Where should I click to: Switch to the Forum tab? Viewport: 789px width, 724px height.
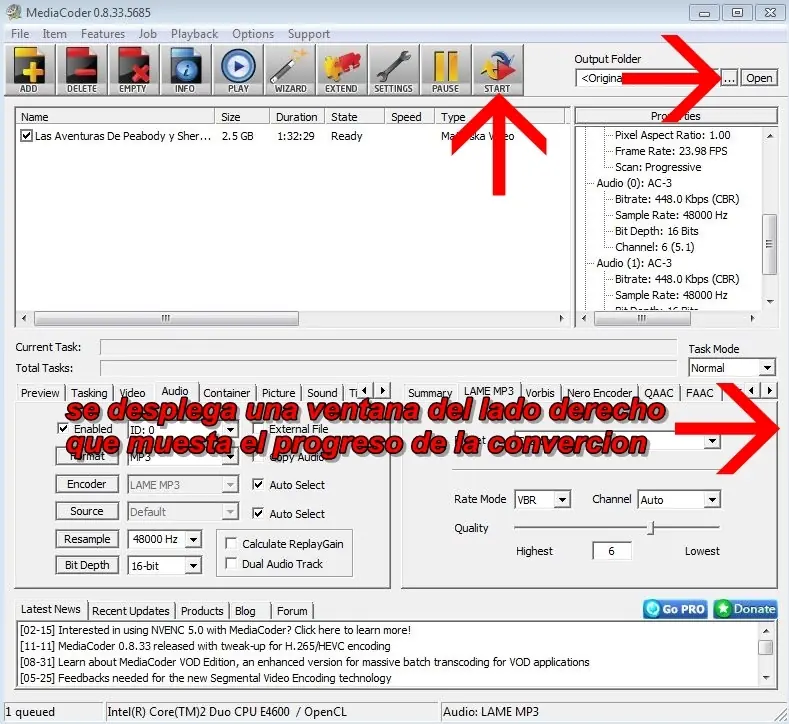(x=292, y=611)
